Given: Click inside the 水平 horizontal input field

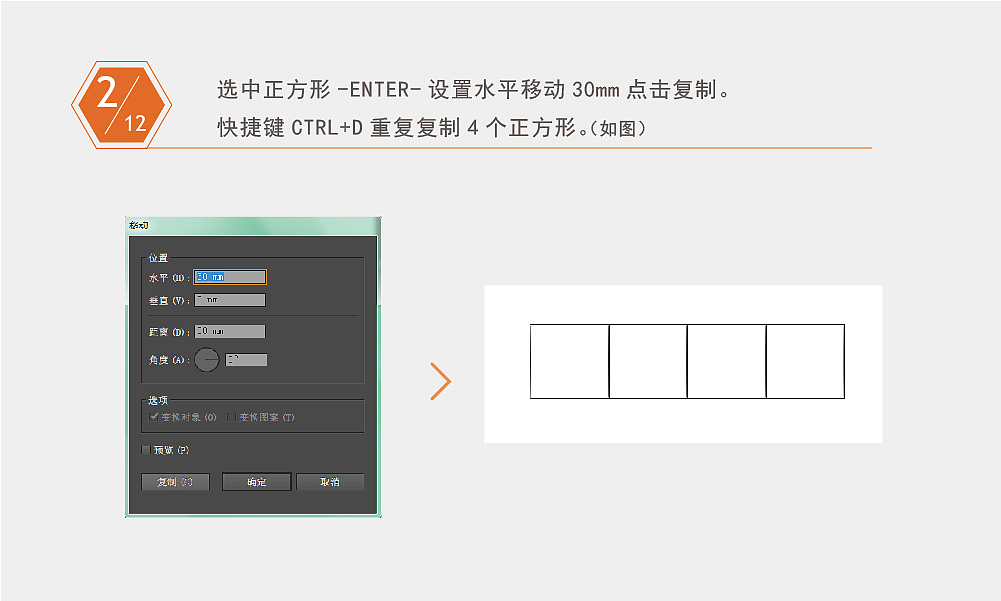Looking at the screenshot, I should pos(230,276).
